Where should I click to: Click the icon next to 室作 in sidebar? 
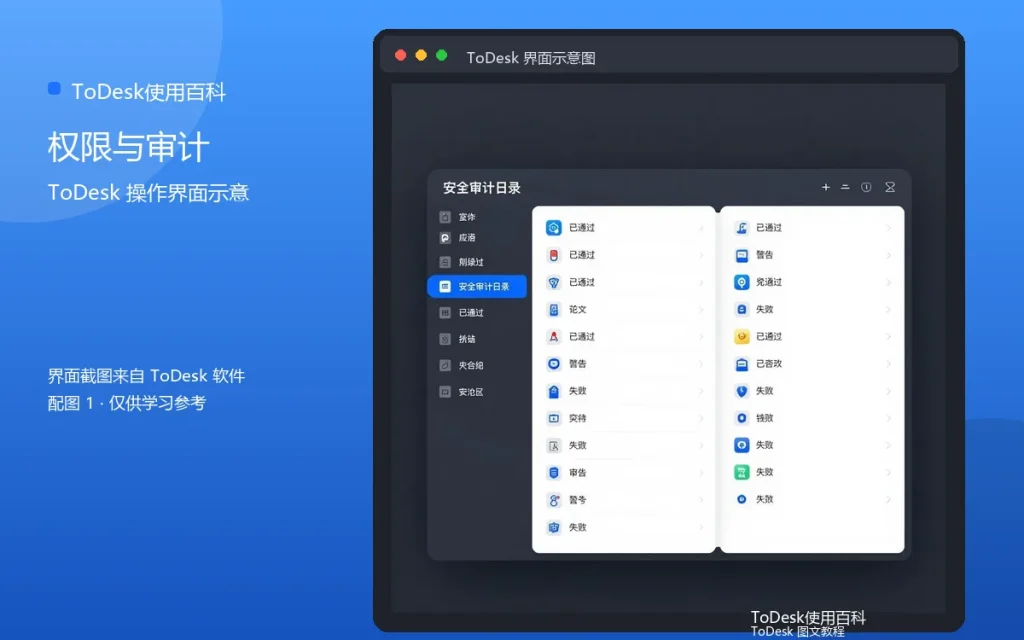(x=445, y=217)
